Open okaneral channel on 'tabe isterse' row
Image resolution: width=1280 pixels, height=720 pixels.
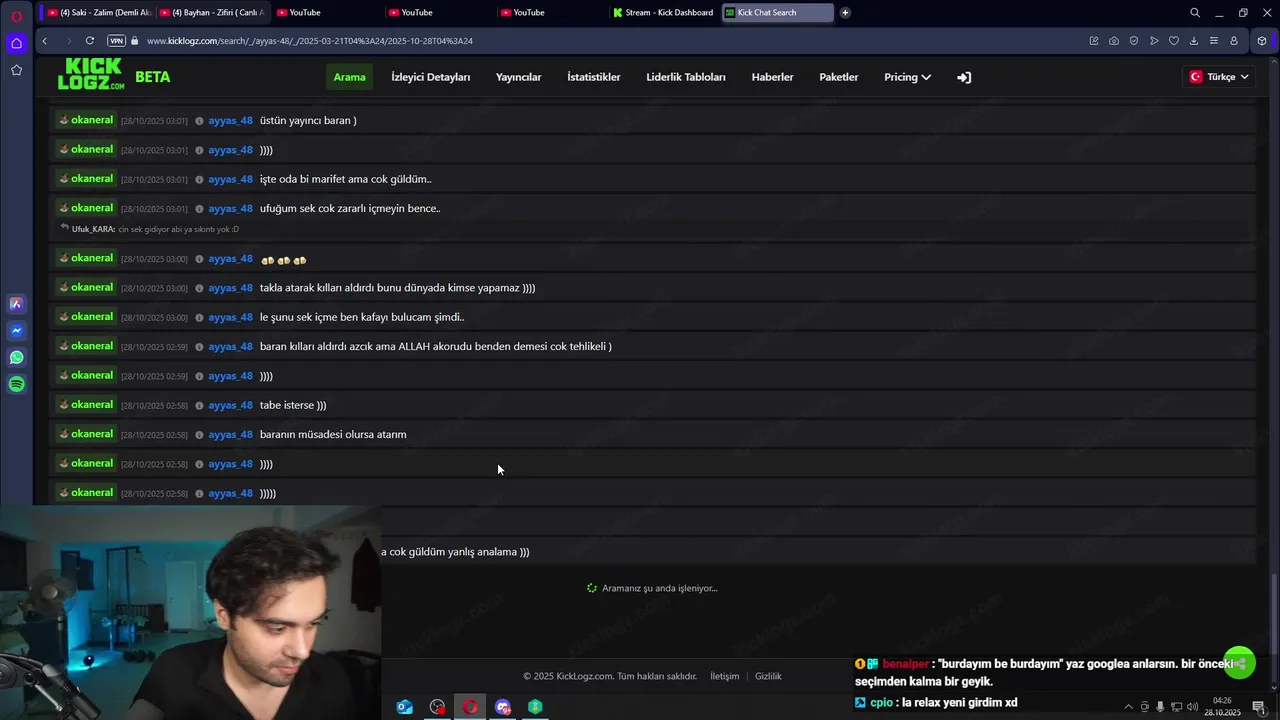coord(86,405)
